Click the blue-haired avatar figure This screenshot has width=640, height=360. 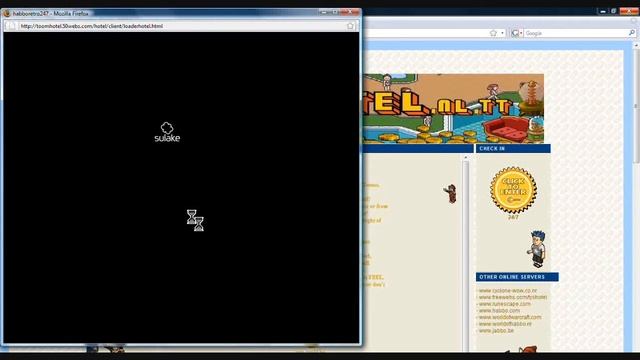click(537, 249)
